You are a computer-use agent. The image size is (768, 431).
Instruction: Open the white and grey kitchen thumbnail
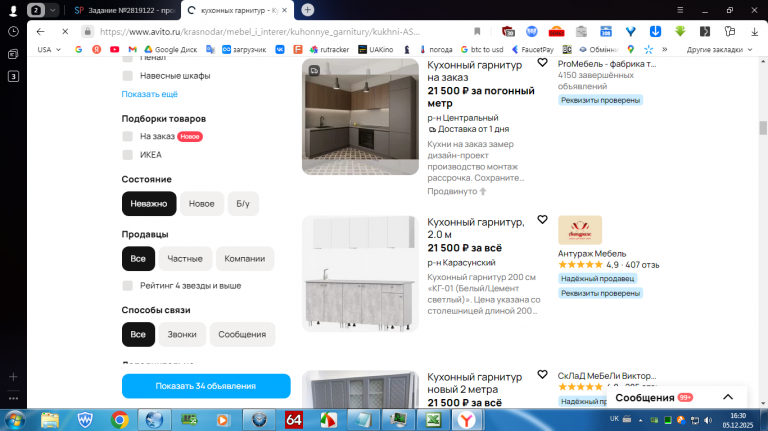pyautogui.click(x=360, y=274)
